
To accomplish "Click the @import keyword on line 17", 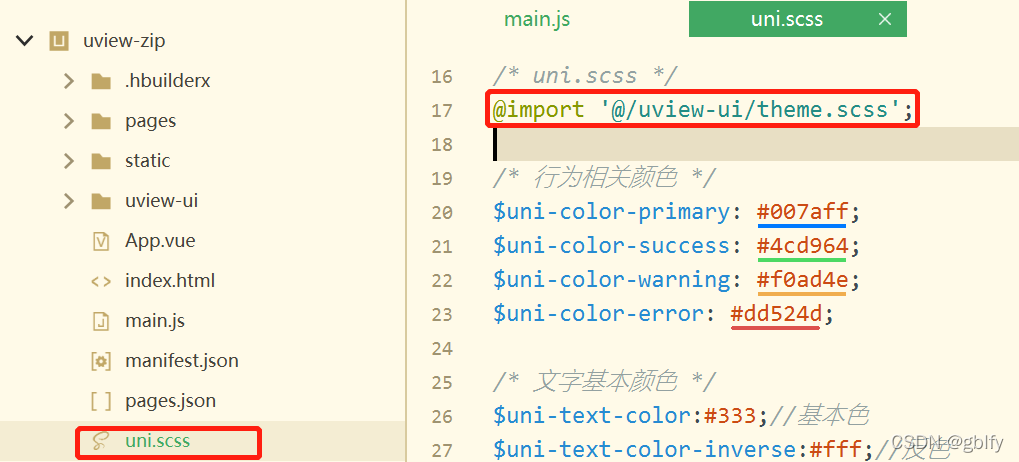I will coord(538,110).
